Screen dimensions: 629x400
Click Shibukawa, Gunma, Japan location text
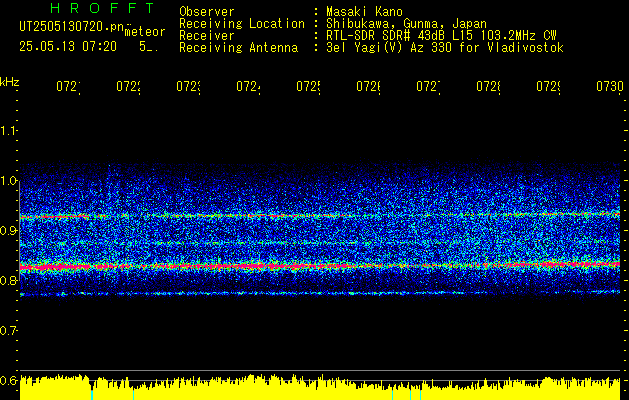[x=406, y=24]
